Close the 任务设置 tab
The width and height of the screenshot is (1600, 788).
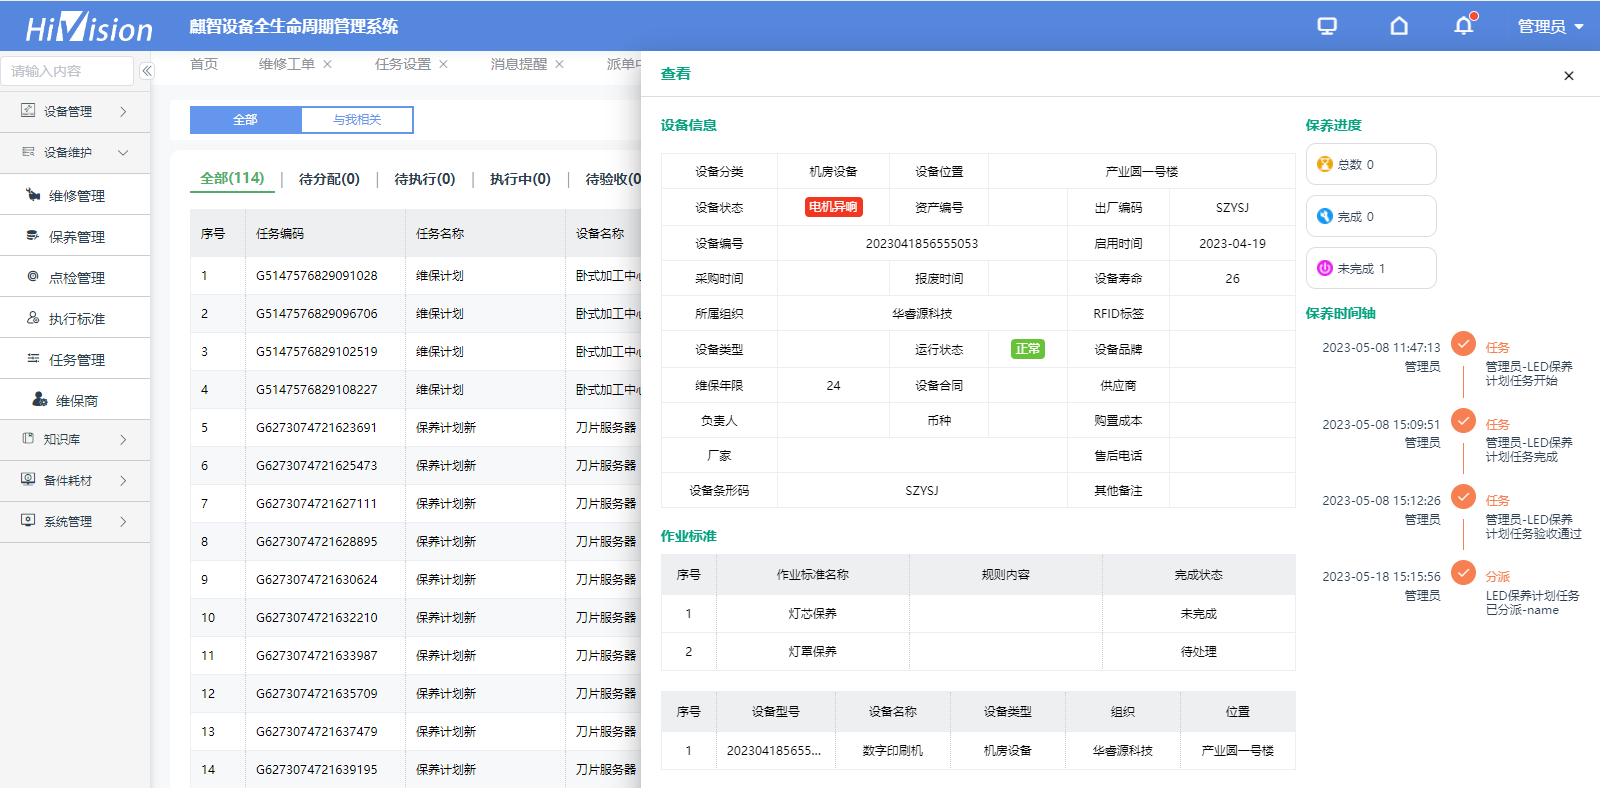[x=443, y=64]
